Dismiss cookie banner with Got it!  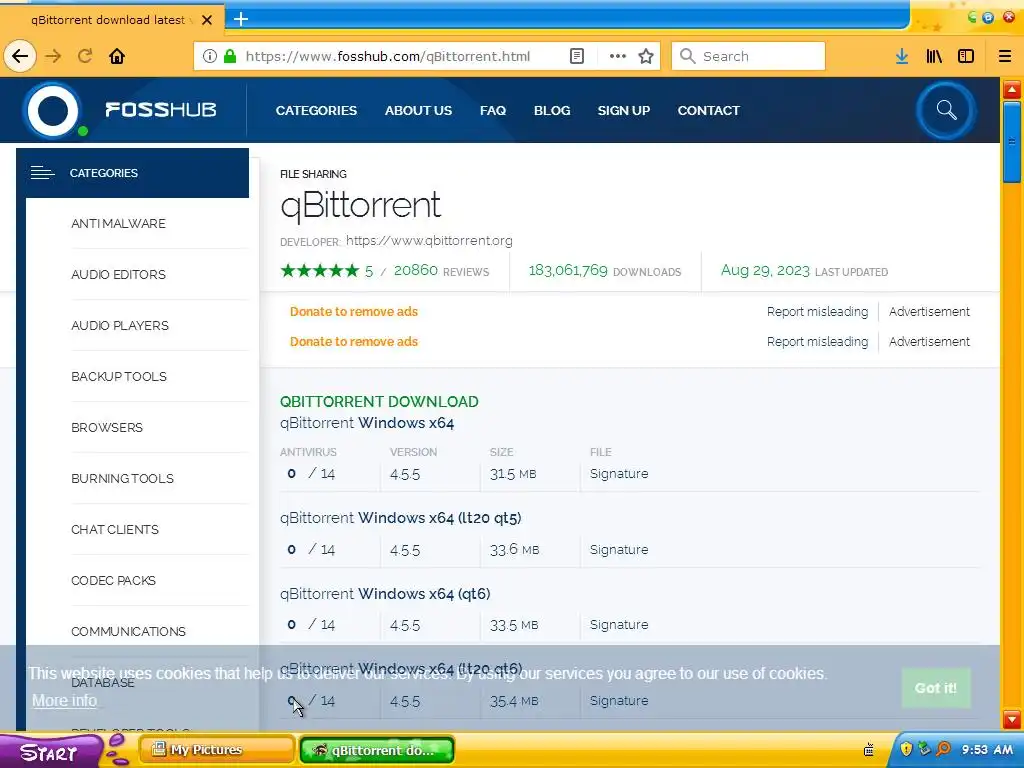936,688
